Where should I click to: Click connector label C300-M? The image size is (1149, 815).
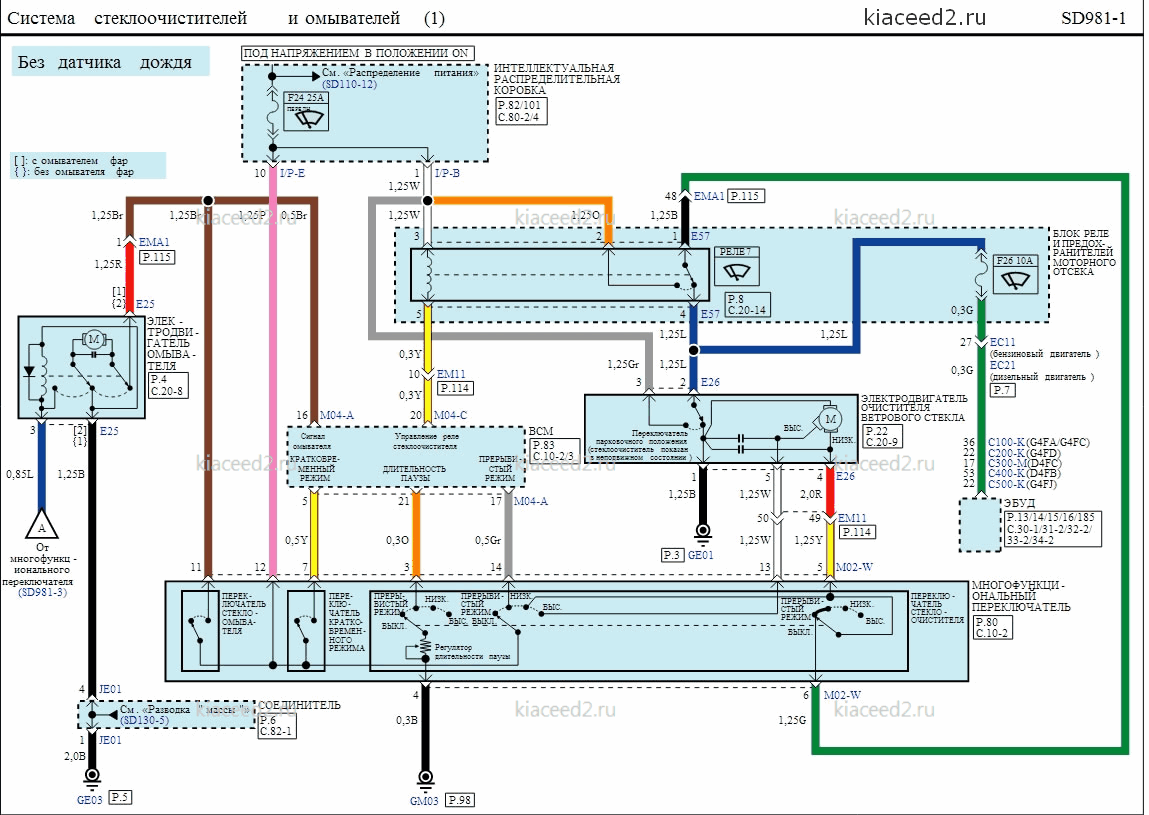click(x=1007, y=463)
